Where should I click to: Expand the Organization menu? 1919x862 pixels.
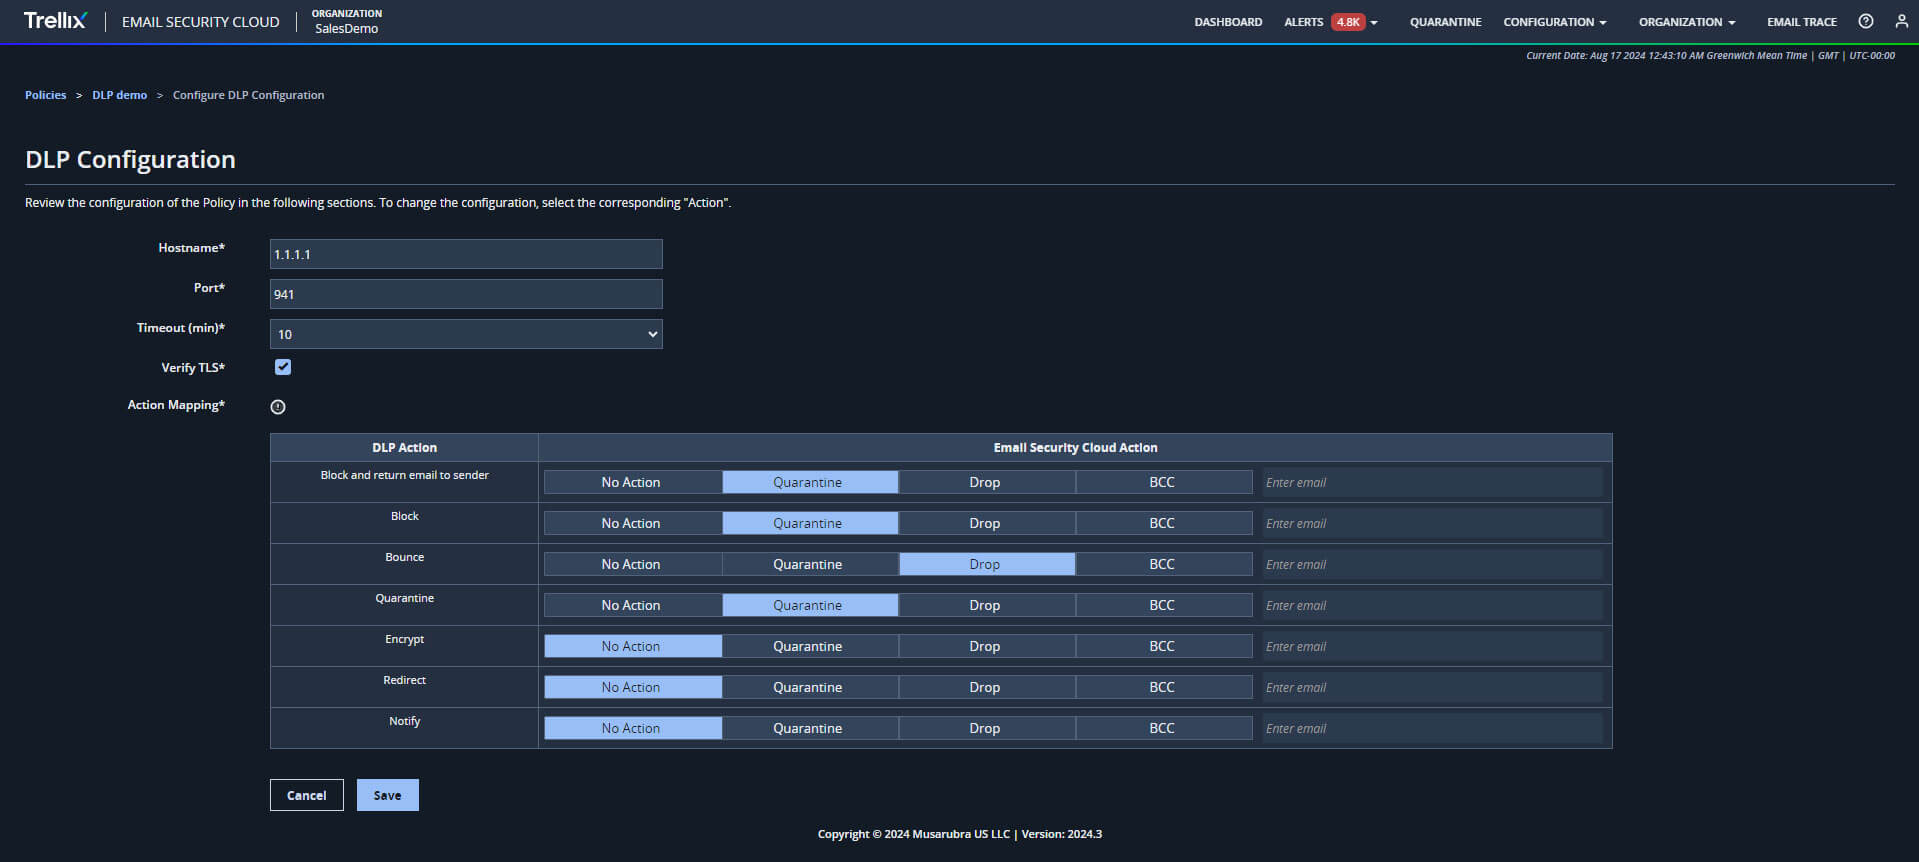[x=1686, y=22]
